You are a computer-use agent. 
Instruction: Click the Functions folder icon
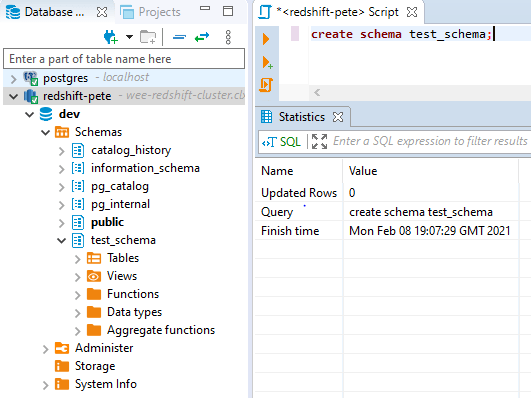[x=94, y=294]
